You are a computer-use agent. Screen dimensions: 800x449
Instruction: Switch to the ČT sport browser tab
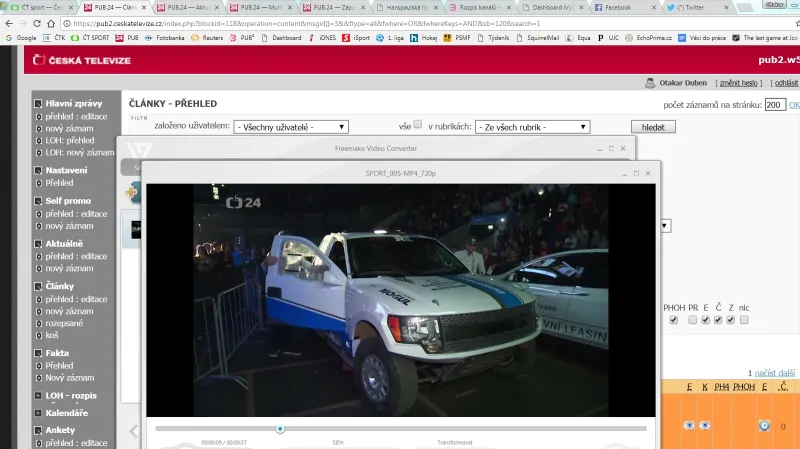pos(40,7)
